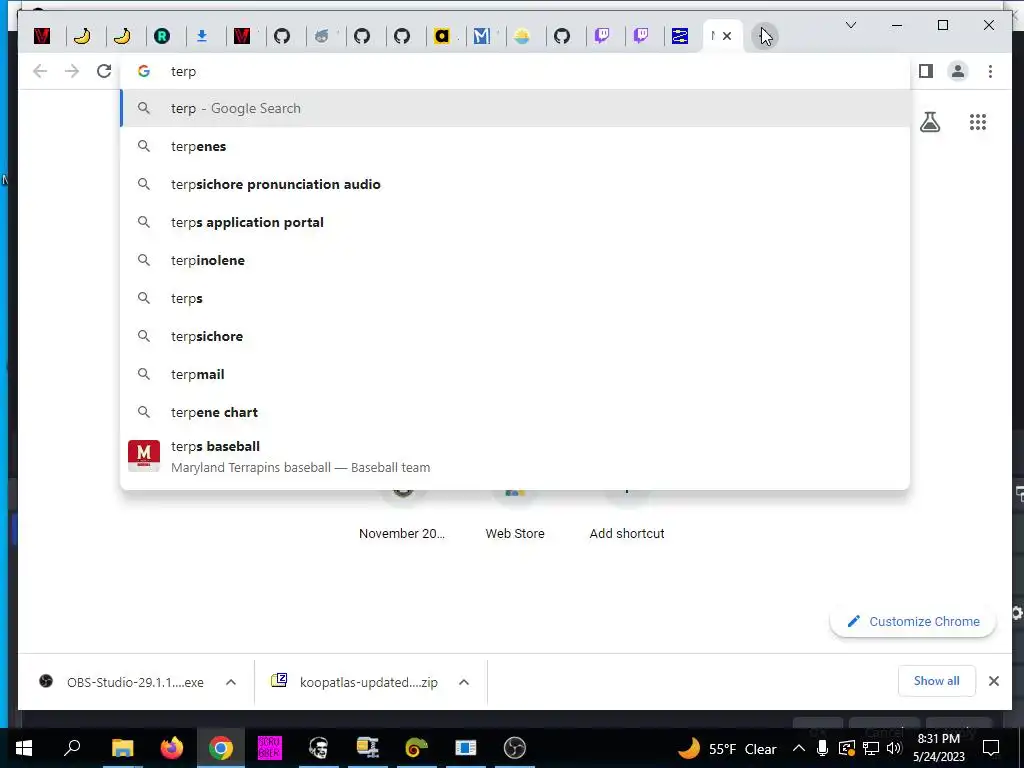Viewport: 1024px width, 768px height.
Task: Switch to the teal R icon tab
Action: click(x=162, y=36)
